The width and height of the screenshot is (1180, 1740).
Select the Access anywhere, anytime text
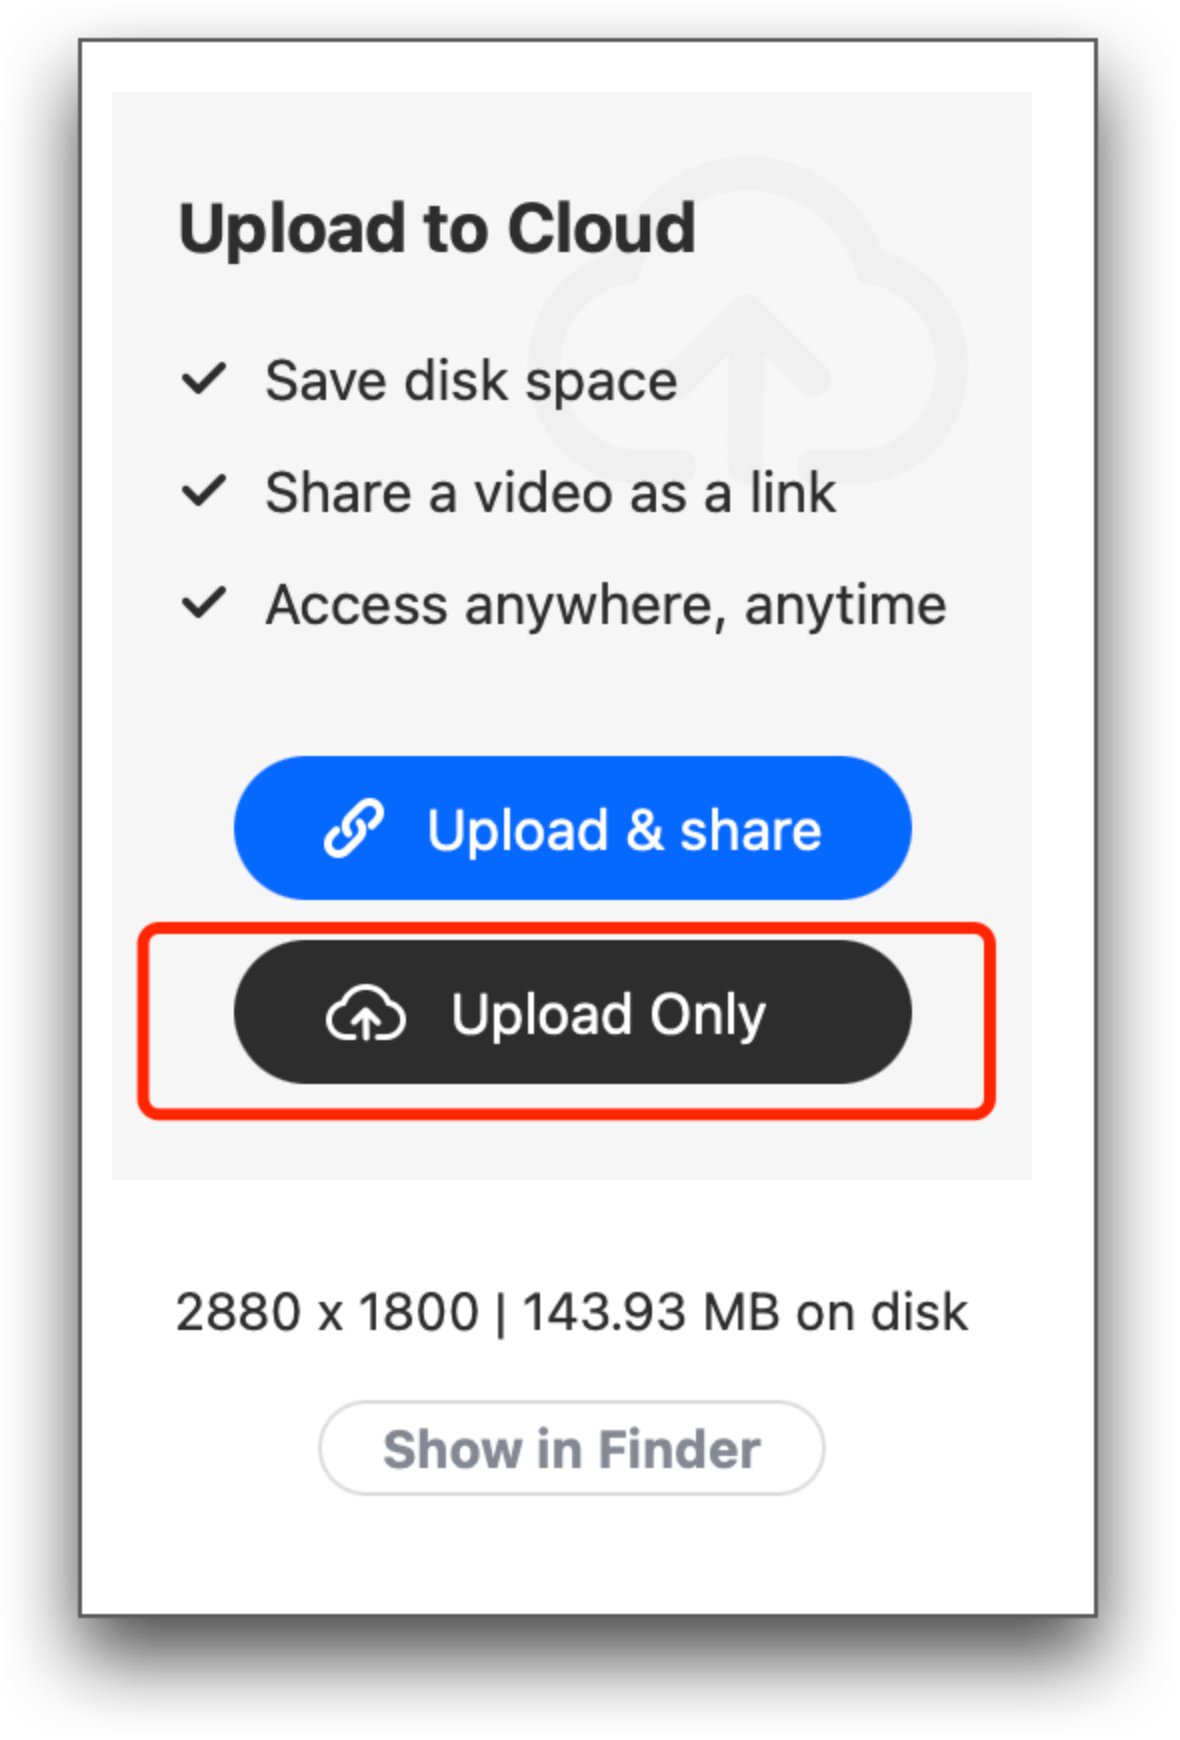click(606, 605)
